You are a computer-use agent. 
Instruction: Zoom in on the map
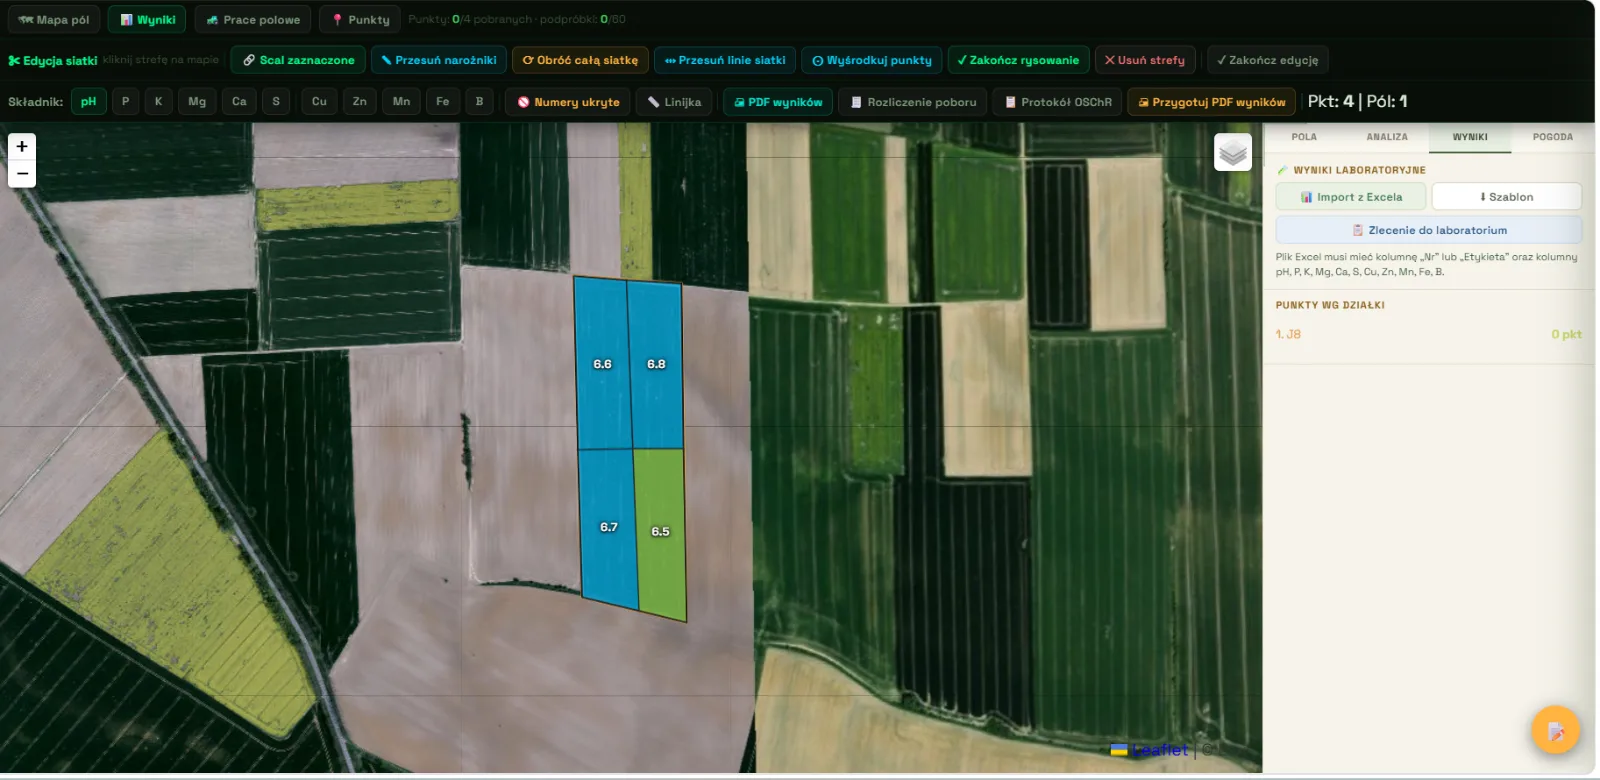[x=22, y=147]
